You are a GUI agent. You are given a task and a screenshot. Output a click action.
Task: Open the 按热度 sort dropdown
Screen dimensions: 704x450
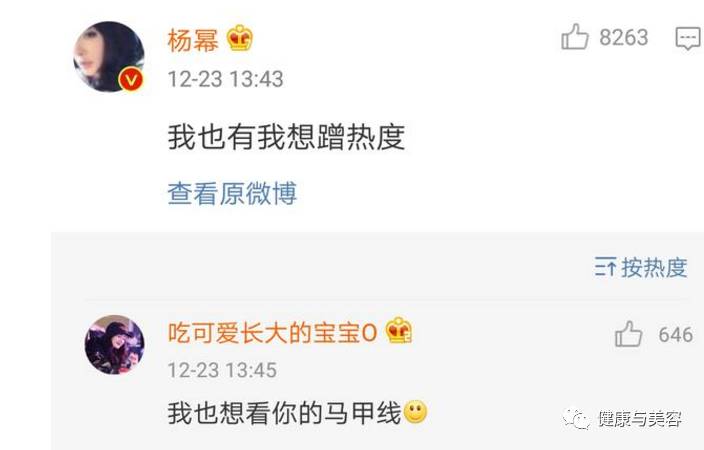pyautogui.click(x=641, y=268)
